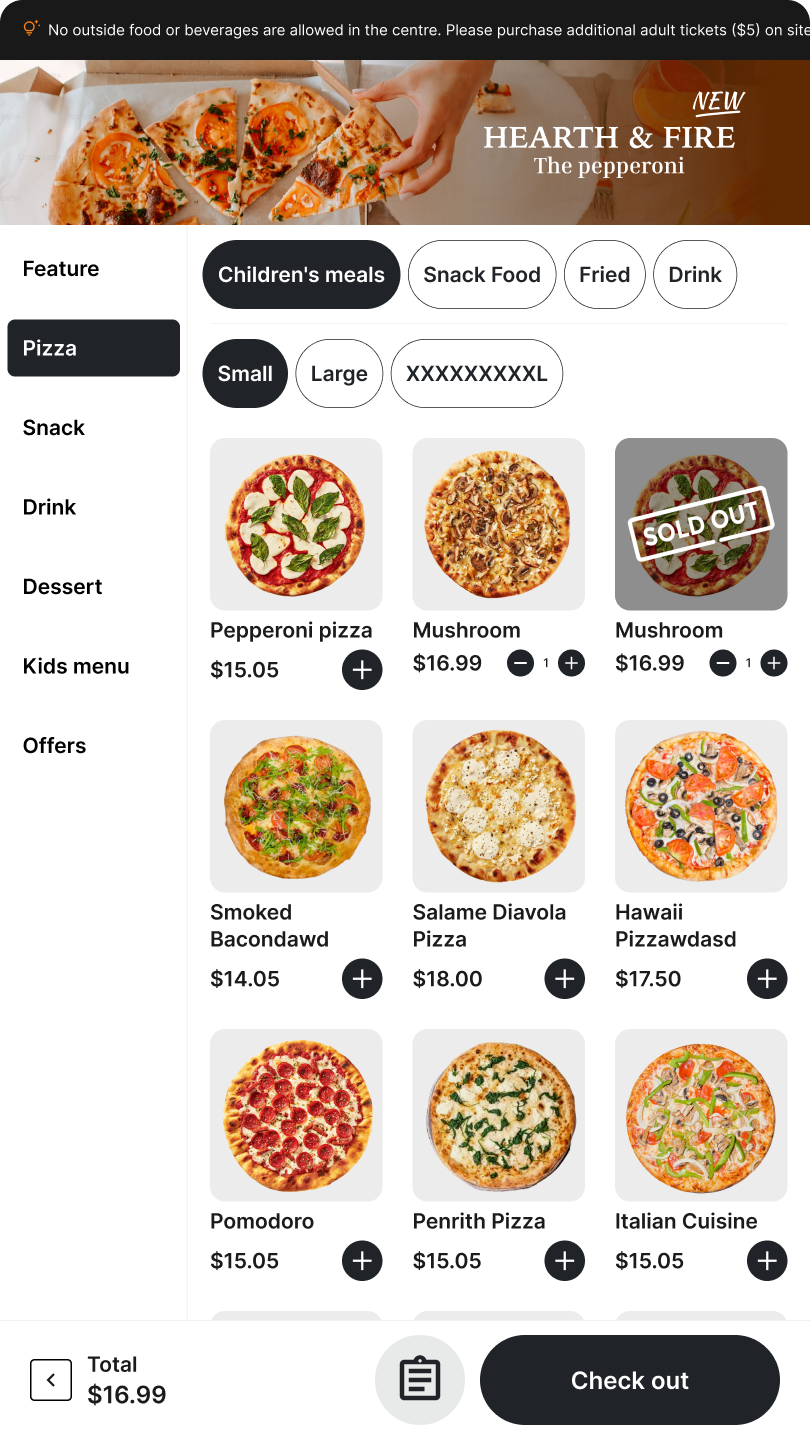Switch to the Snack Food tab

pos(482,275)
